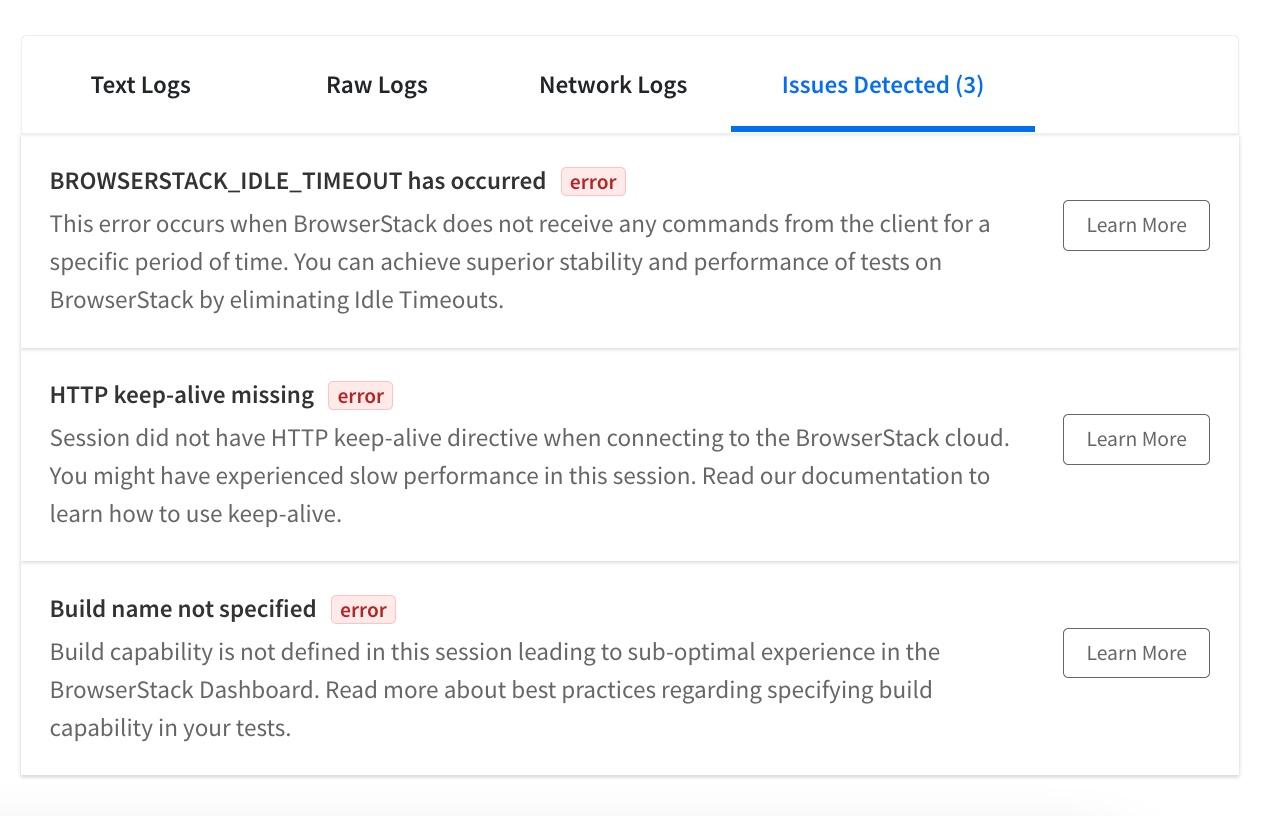The width and height of the screenshot is (1276, 816).
Task: Select the Issues Detected (3) tab
Action: click(x=881, y=85)
